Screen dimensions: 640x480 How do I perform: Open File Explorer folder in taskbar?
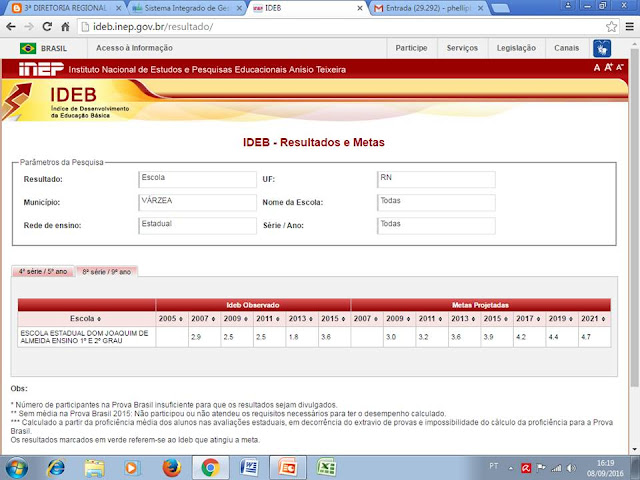pos(94,468)
